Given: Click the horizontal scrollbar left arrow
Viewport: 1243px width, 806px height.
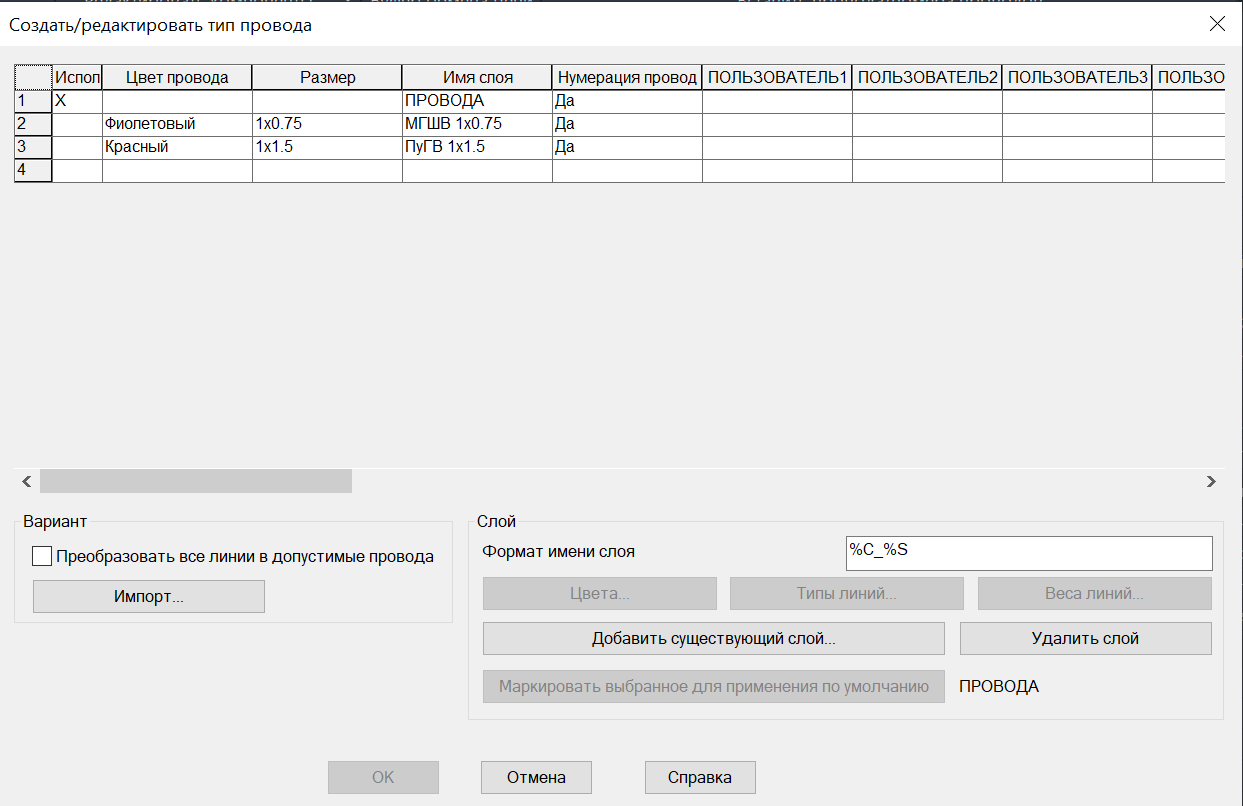Looking at the screenshot, I should click(x=26, y=481).
